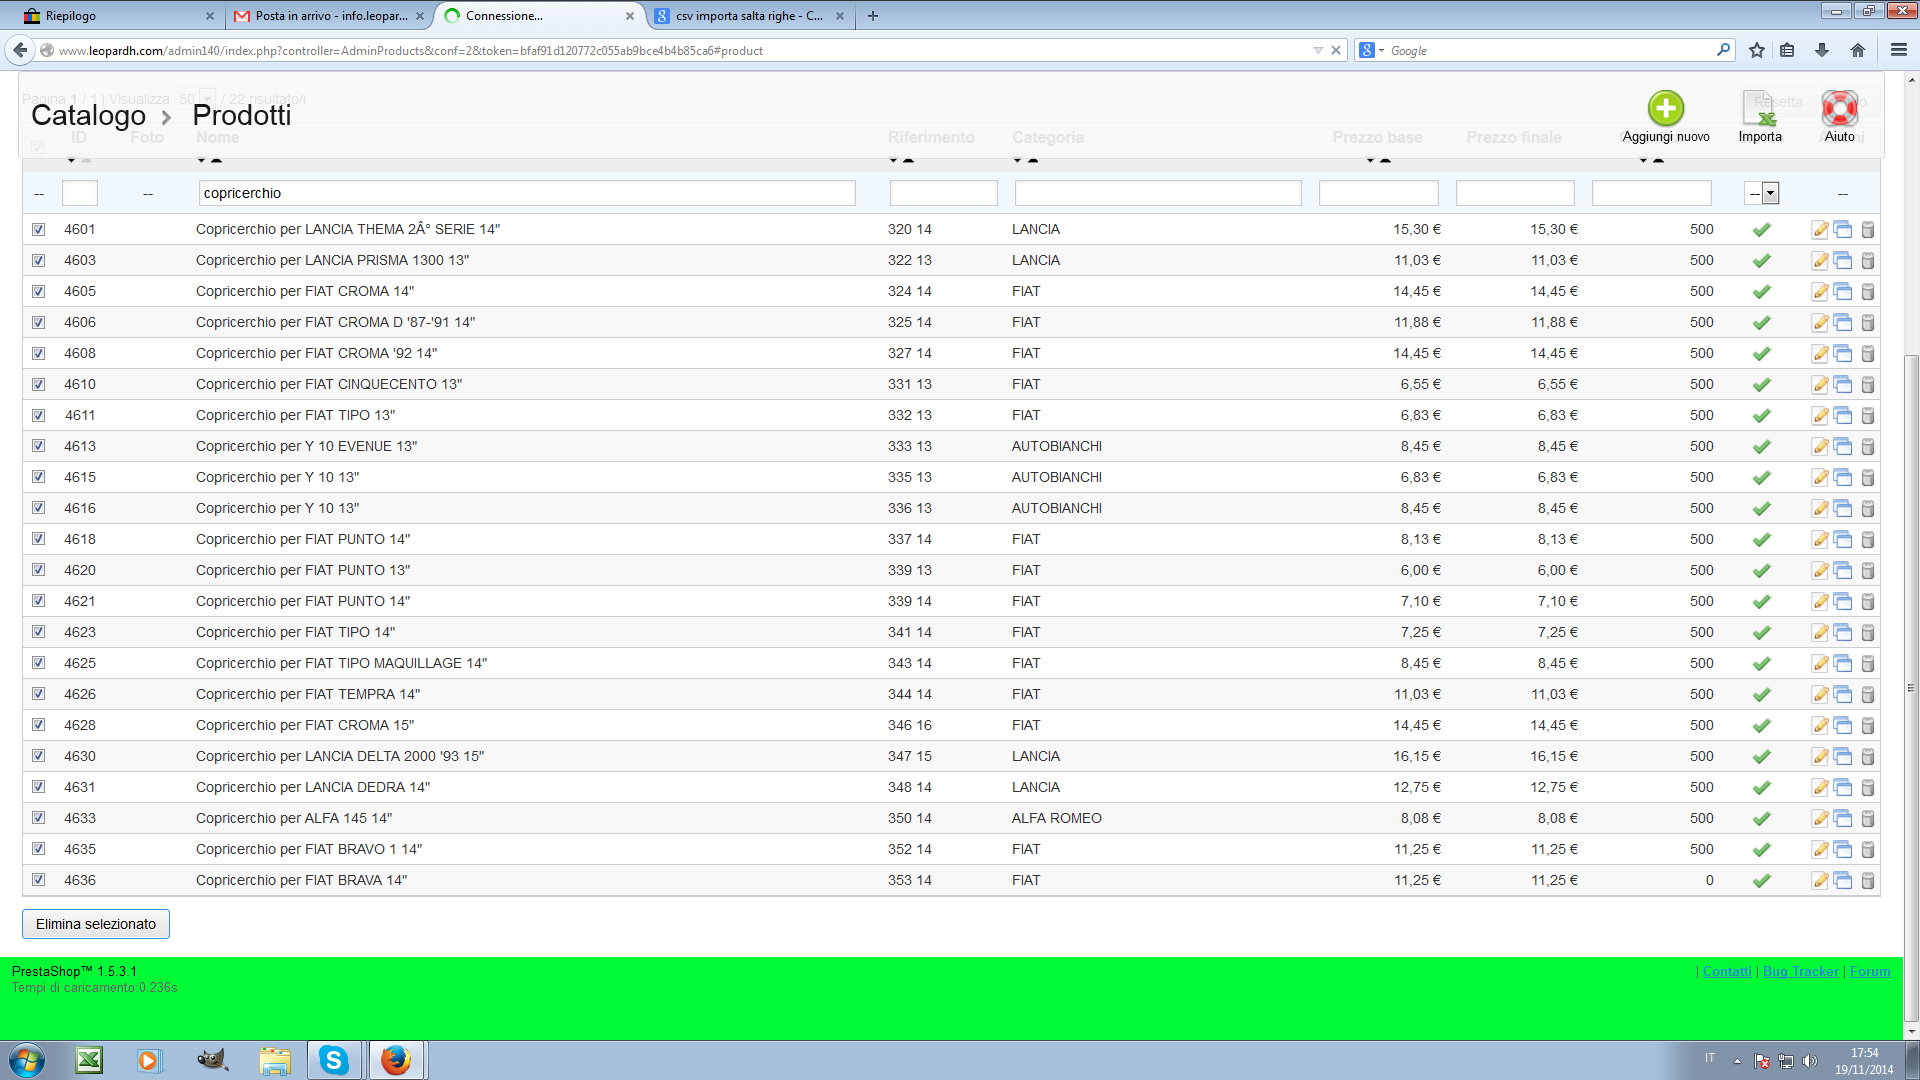Screen dimensions: 1920x1080
Task: Click edit pencil icon for product 4636
Action: tap(1820, 881)
